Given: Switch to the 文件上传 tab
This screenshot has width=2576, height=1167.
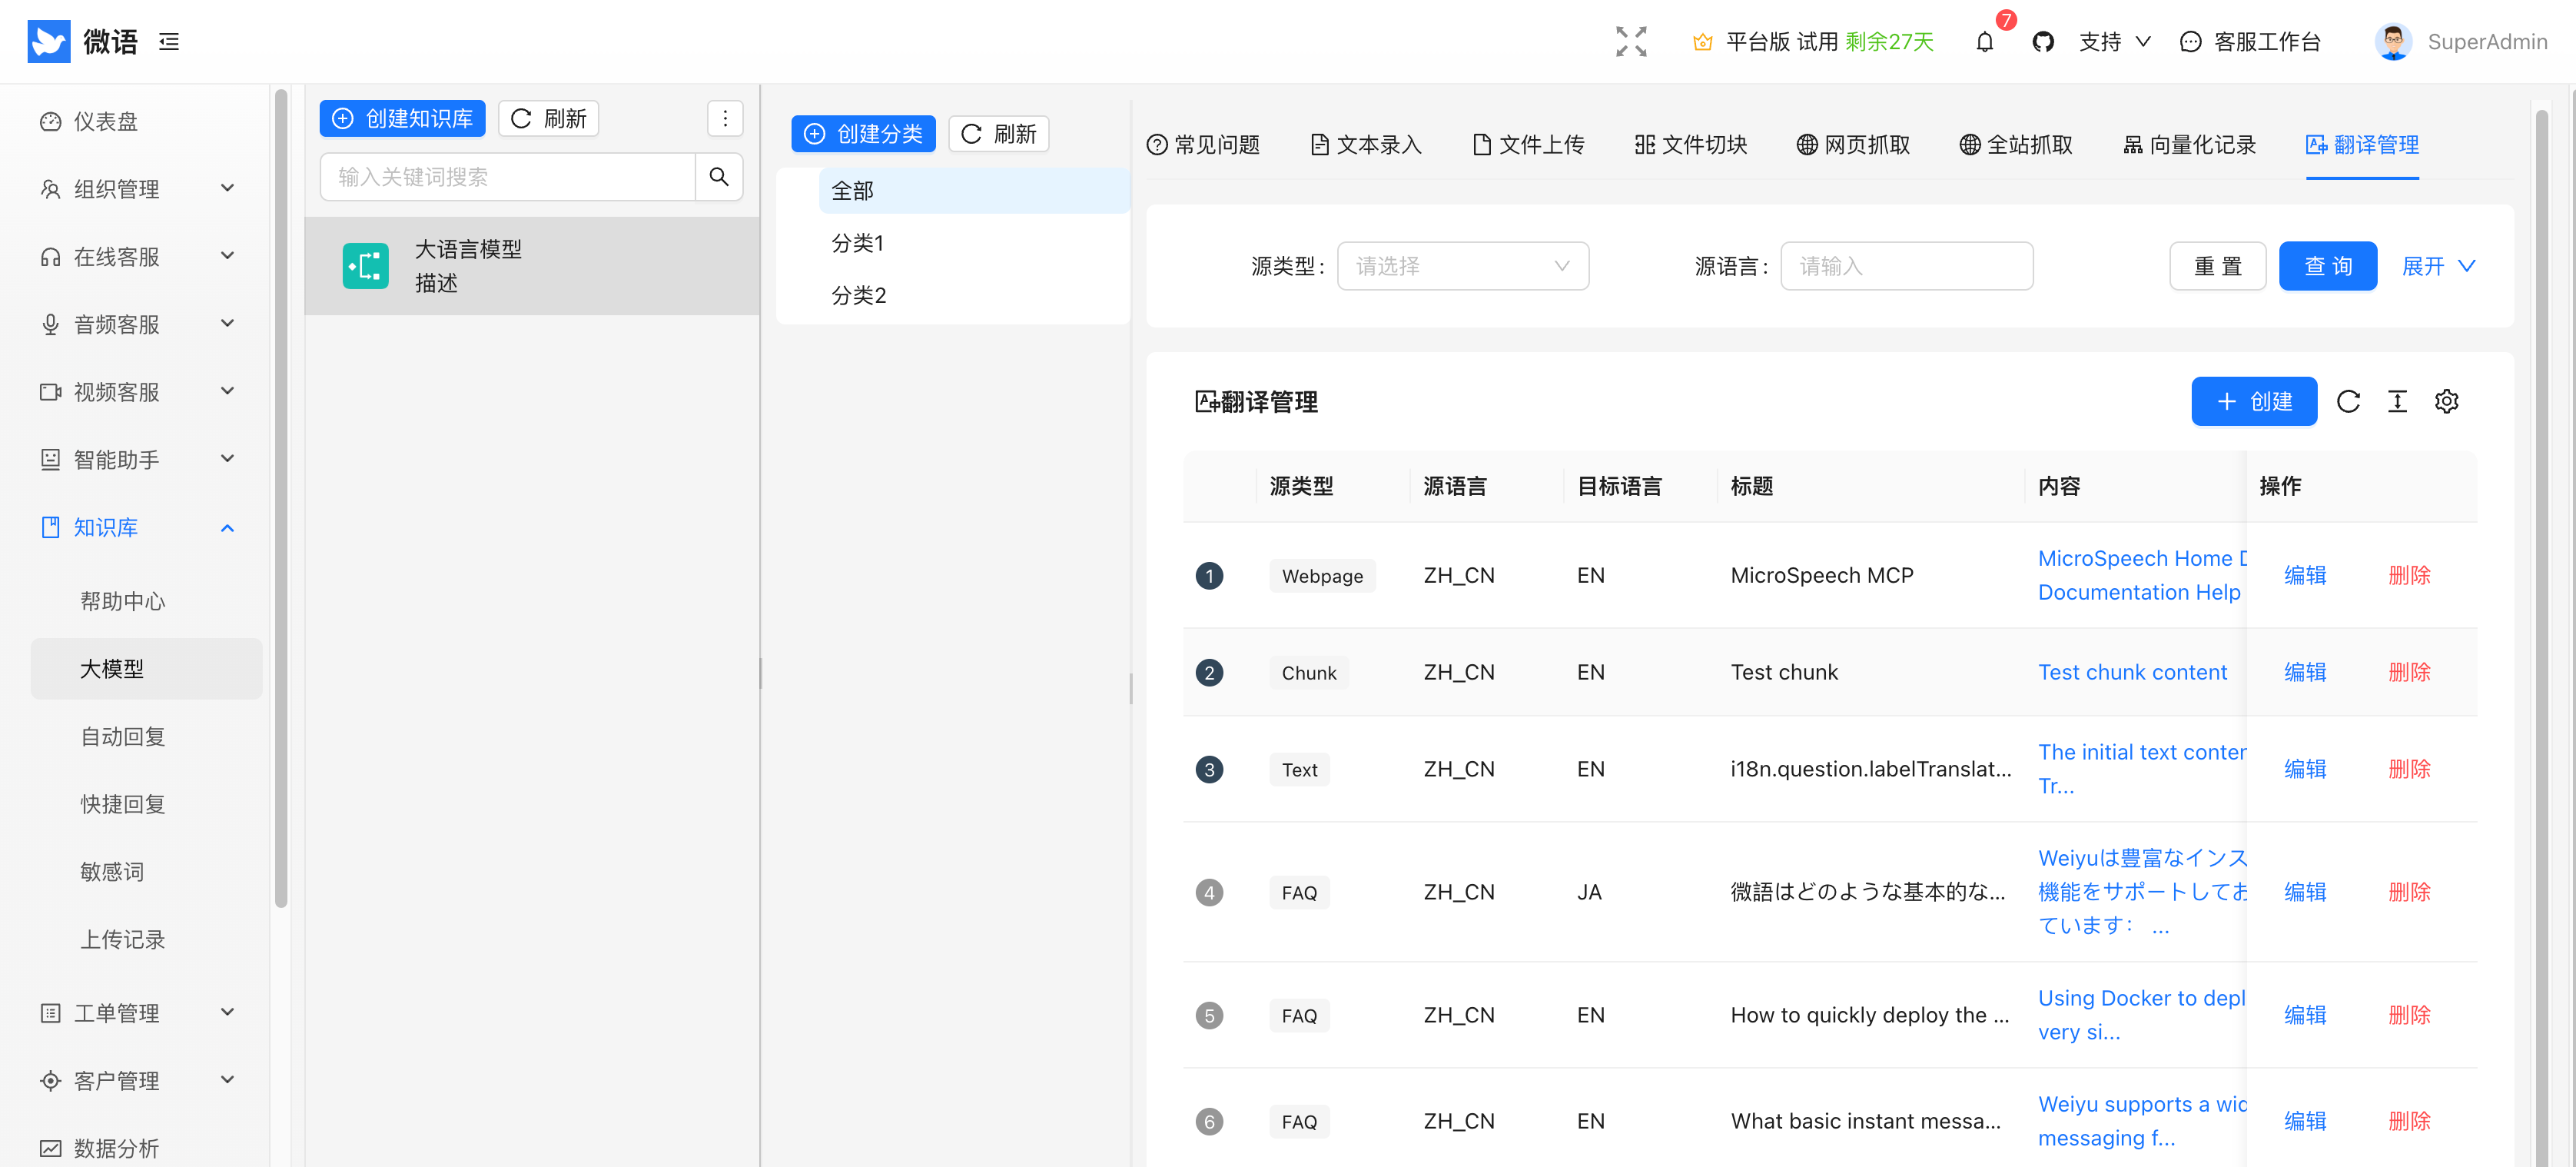Looking at the screenshot, I should click(1528, 145).
